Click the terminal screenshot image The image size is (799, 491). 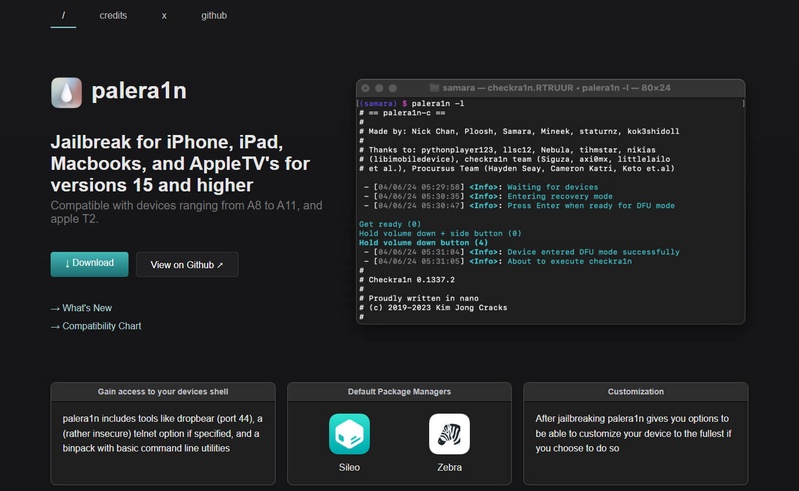coord(550,202)
